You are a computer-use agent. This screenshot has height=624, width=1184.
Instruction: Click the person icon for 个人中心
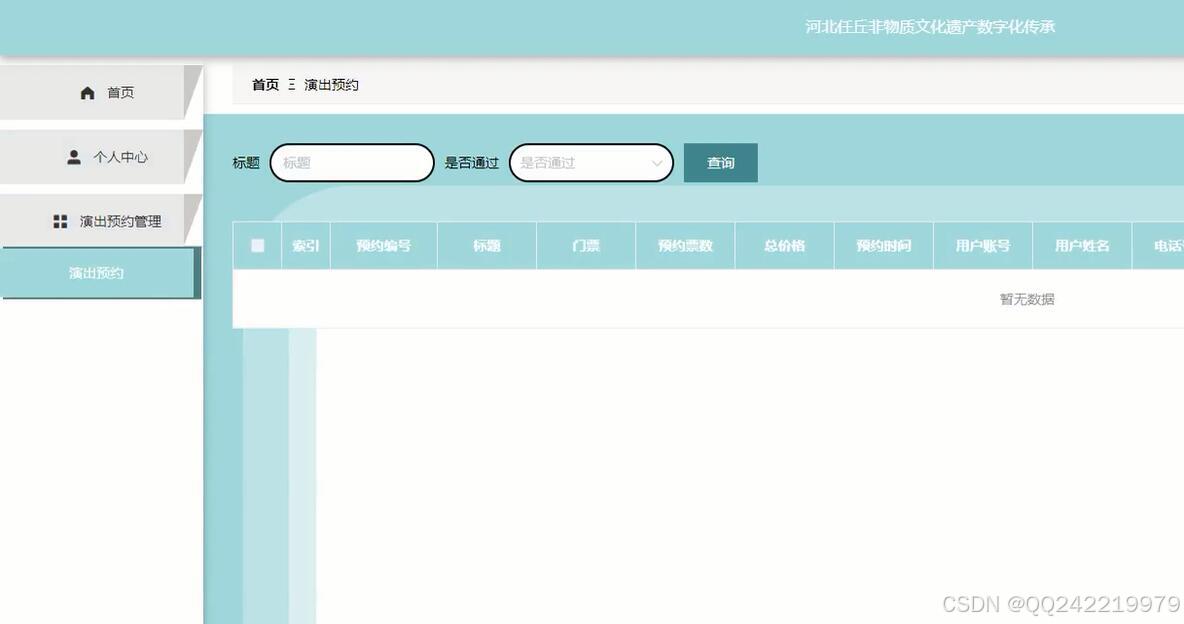point(74,157)
